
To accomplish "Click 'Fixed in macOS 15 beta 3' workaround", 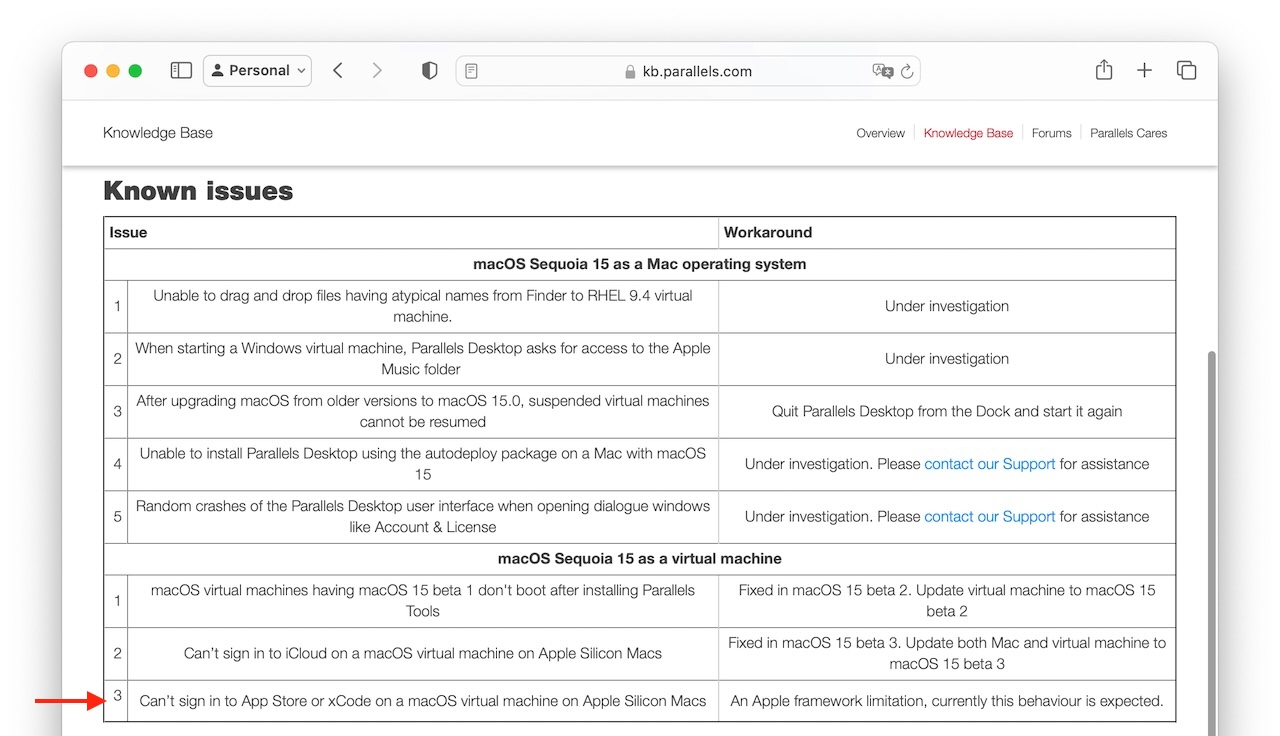I will tap(947, 653).
